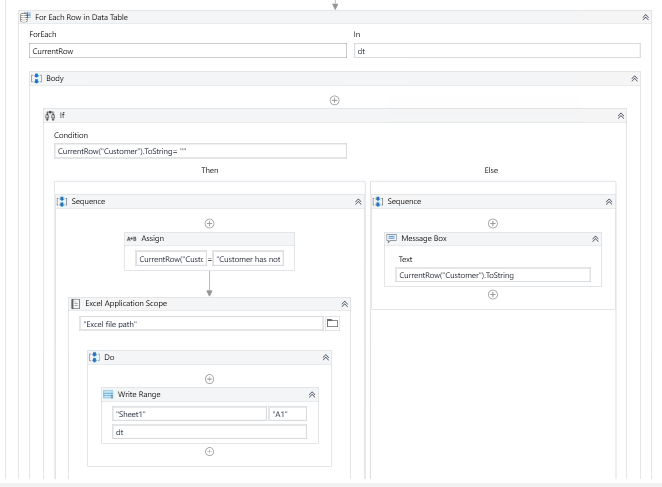Image resolution: width=662 pixels, height=487 pixels.
Task: Edit the If Condition expression field
Action: (200, 151)
